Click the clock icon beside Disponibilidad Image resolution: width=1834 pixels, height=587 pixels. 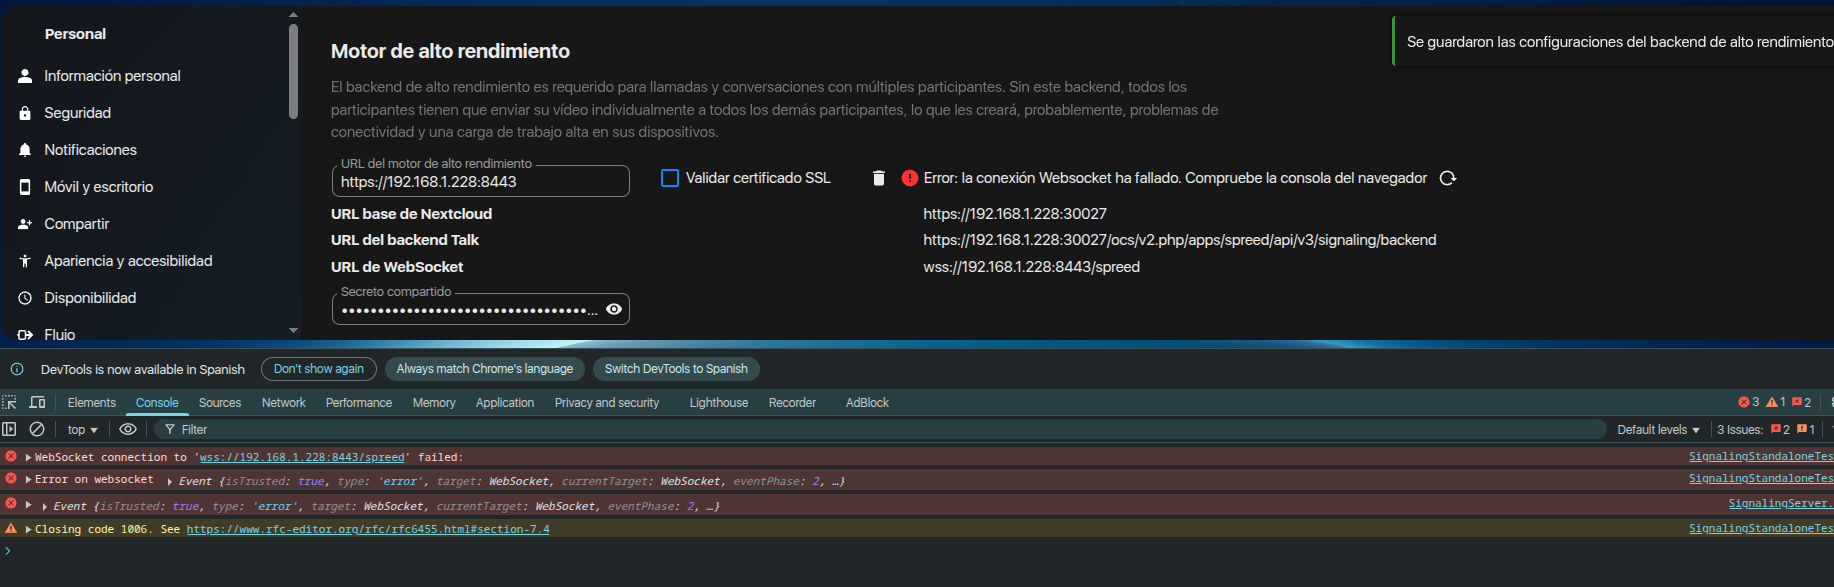[x=25, y=298]
